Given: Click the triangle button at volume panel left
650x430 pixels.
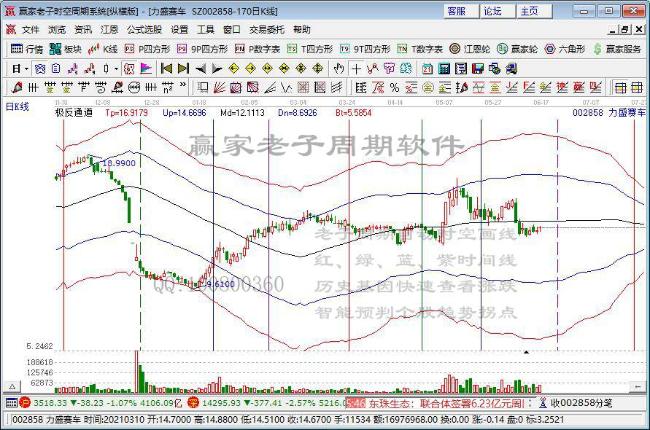Looking at the screenshot, I should (x=12, y=387).
